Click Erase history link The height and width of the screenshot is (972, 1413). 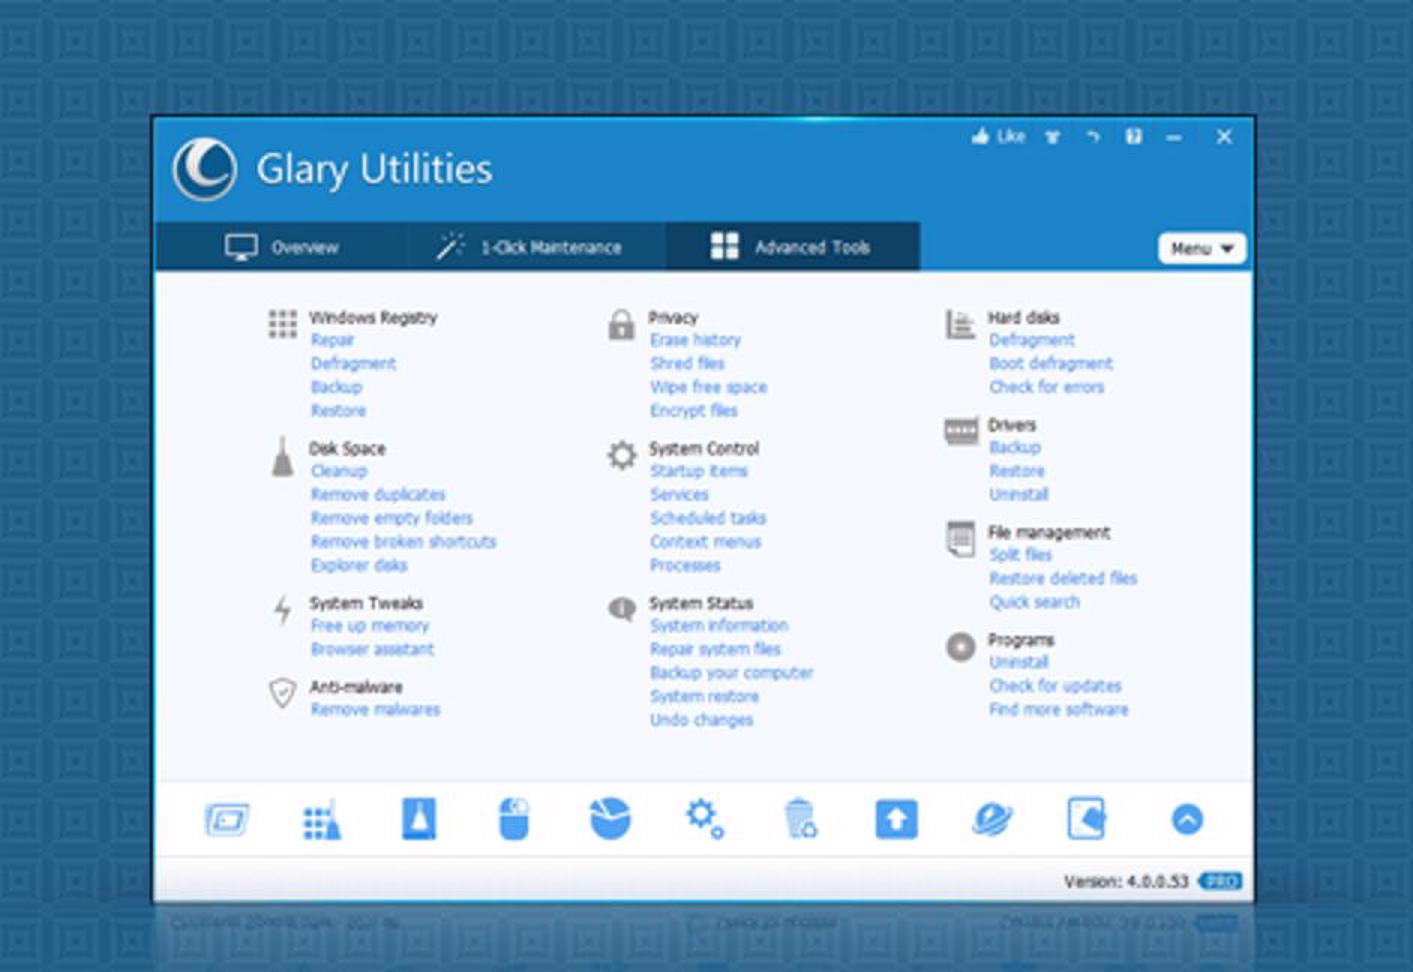[695, 340]
